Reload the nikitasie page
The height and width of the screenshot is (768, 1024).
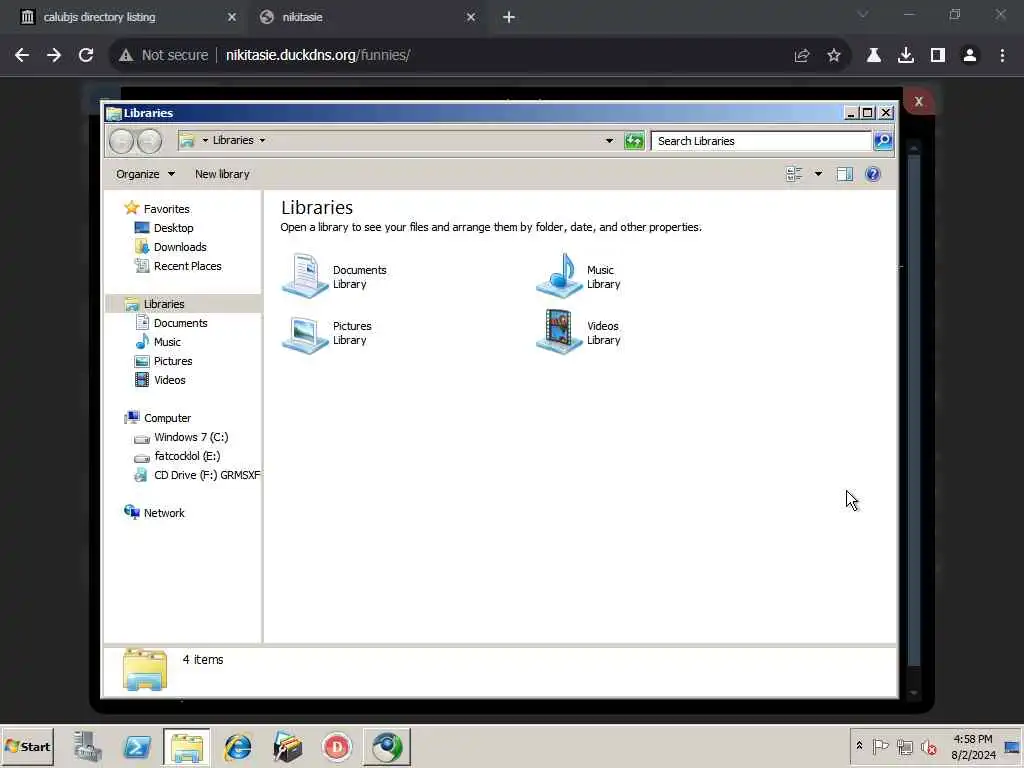tap(86, 56)
